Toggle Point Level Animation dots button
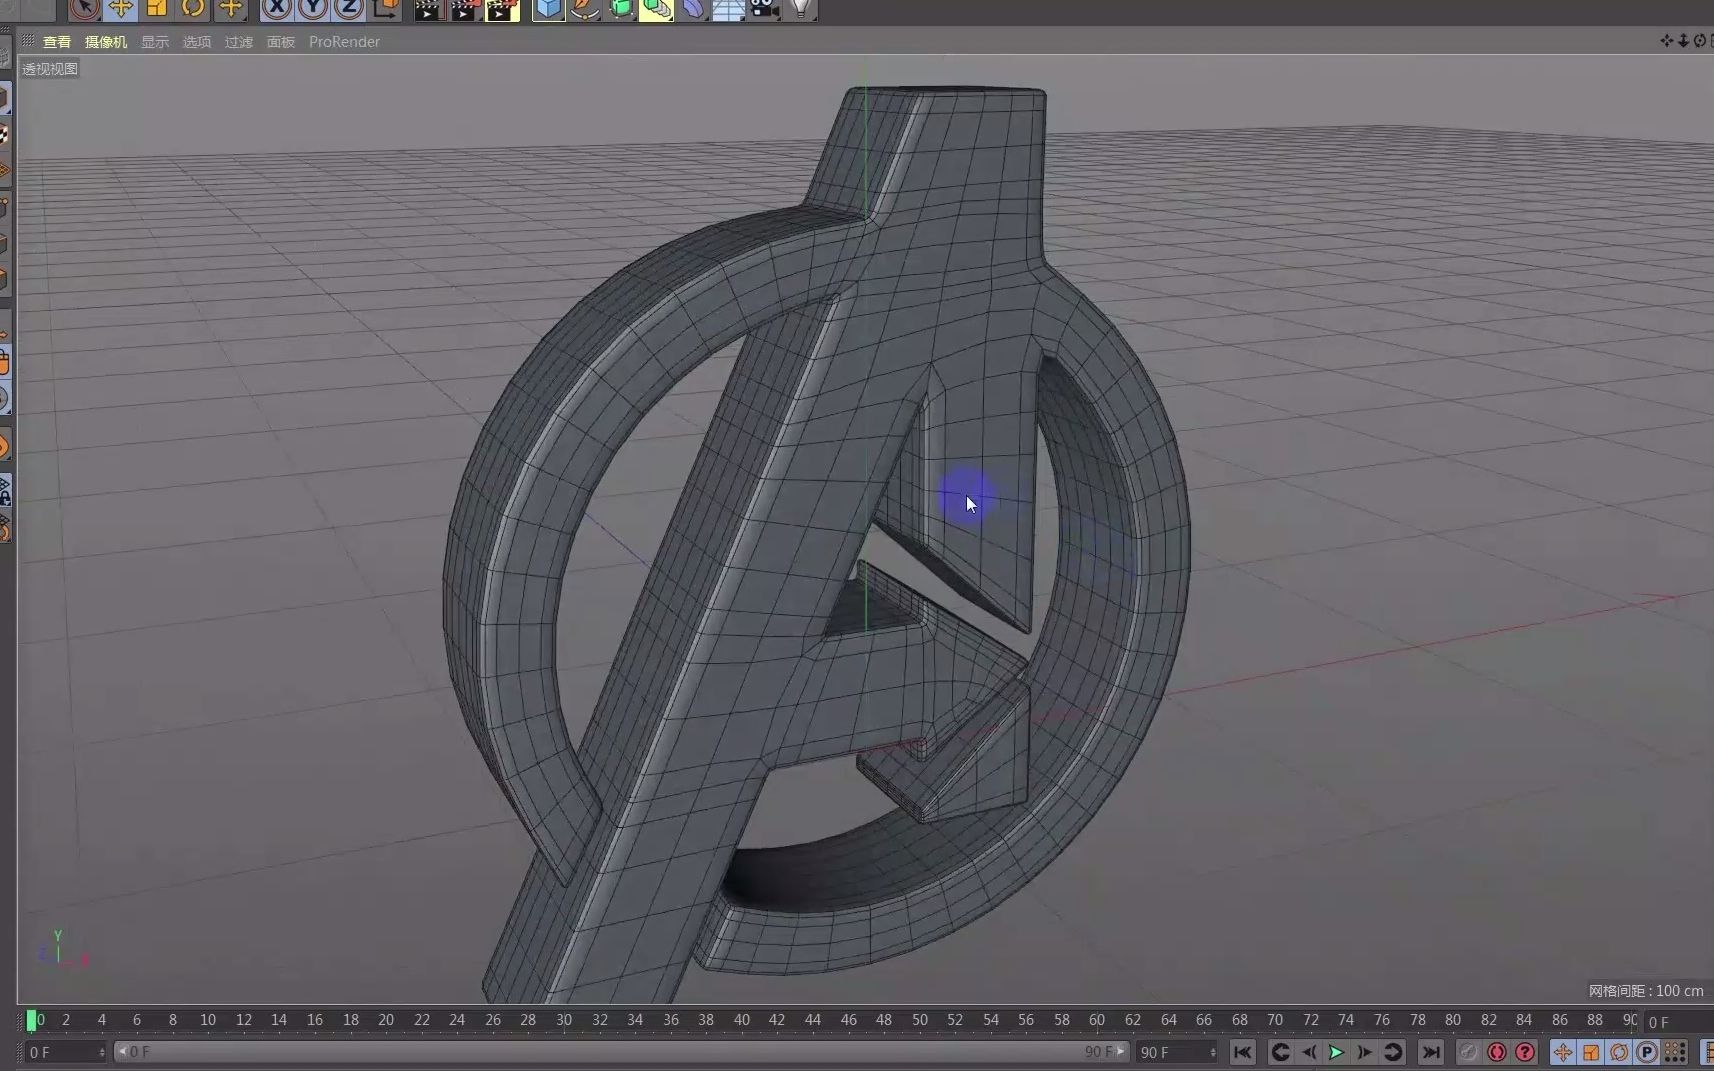The width and height of the screenshot is (1714, 1071). click(1675, 1052)
